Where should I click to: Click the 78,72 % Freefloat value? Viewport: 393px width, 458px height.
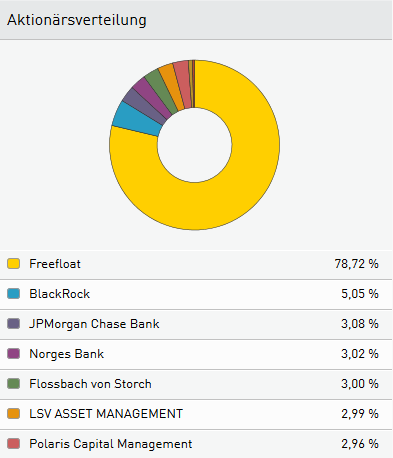[357, 264]
